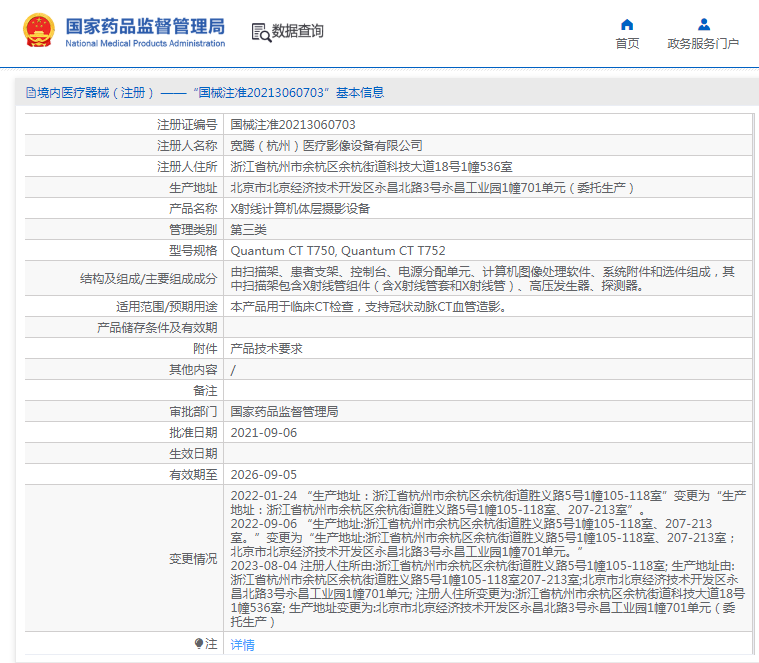Viewport: 759px width, 663px height.
Task: Click the 生效日期 label
Action: (x=193, y=453)
